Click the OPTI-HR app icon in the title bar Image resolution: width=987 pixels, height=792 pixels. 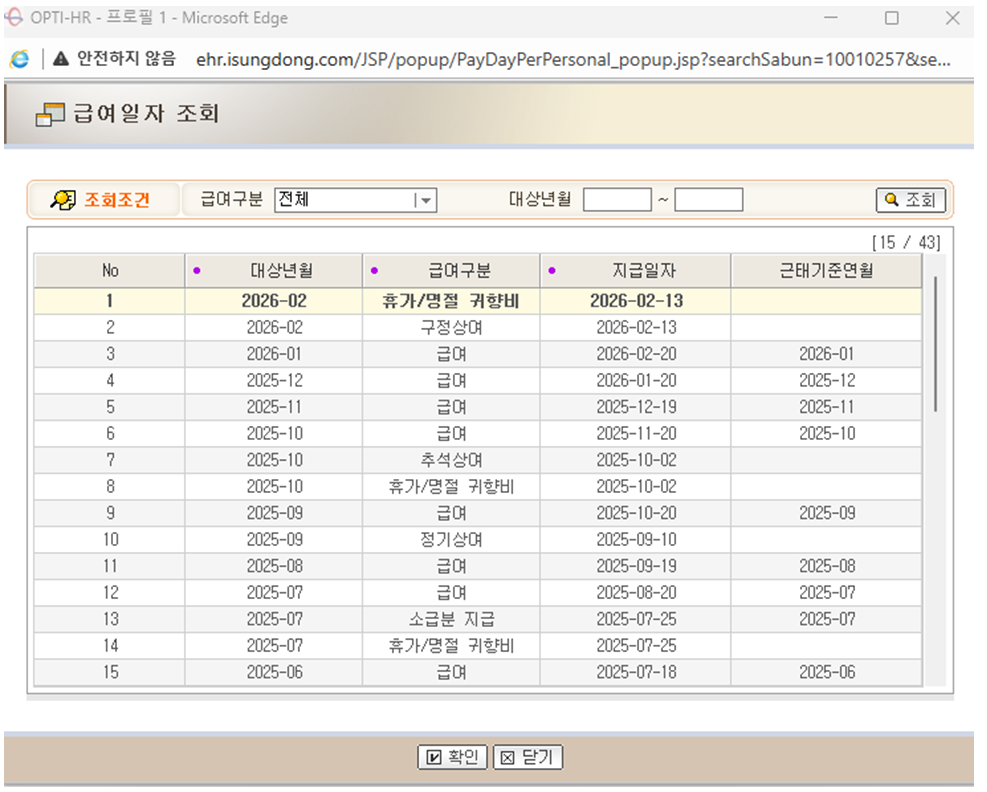[14, 17]
